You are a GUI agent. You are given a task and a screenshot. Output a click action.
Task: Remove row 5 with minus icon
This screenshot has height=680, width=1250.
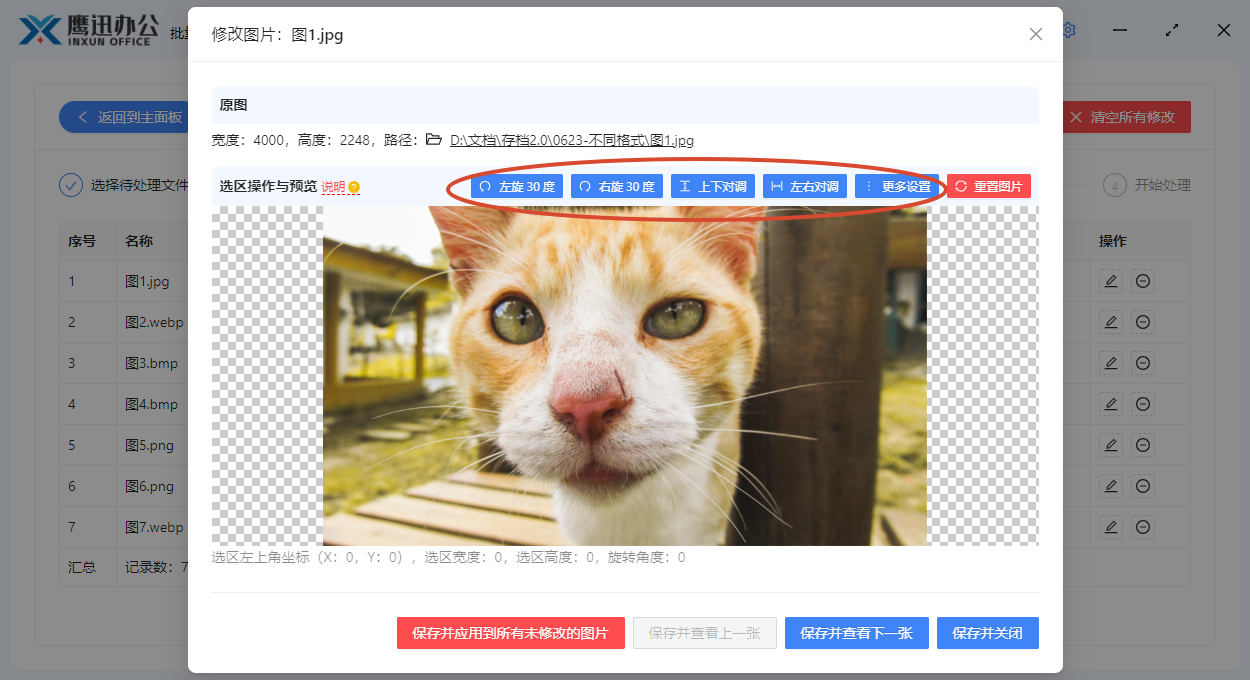click(x=1143, y=445)
